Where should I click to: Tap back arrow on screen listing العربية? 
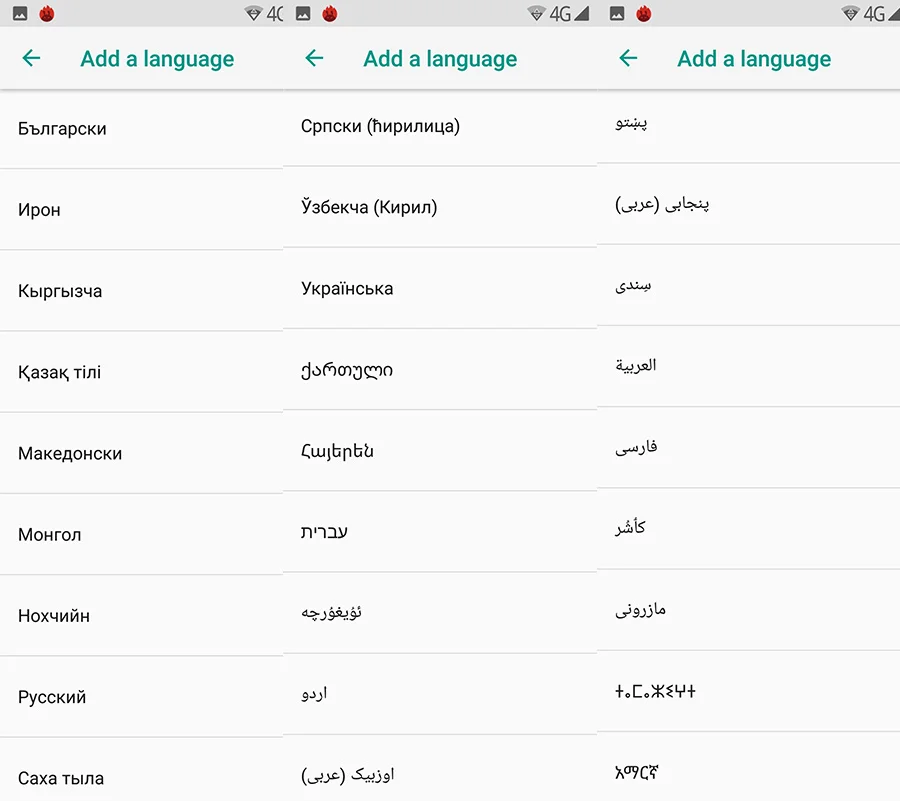pos(628,57)
